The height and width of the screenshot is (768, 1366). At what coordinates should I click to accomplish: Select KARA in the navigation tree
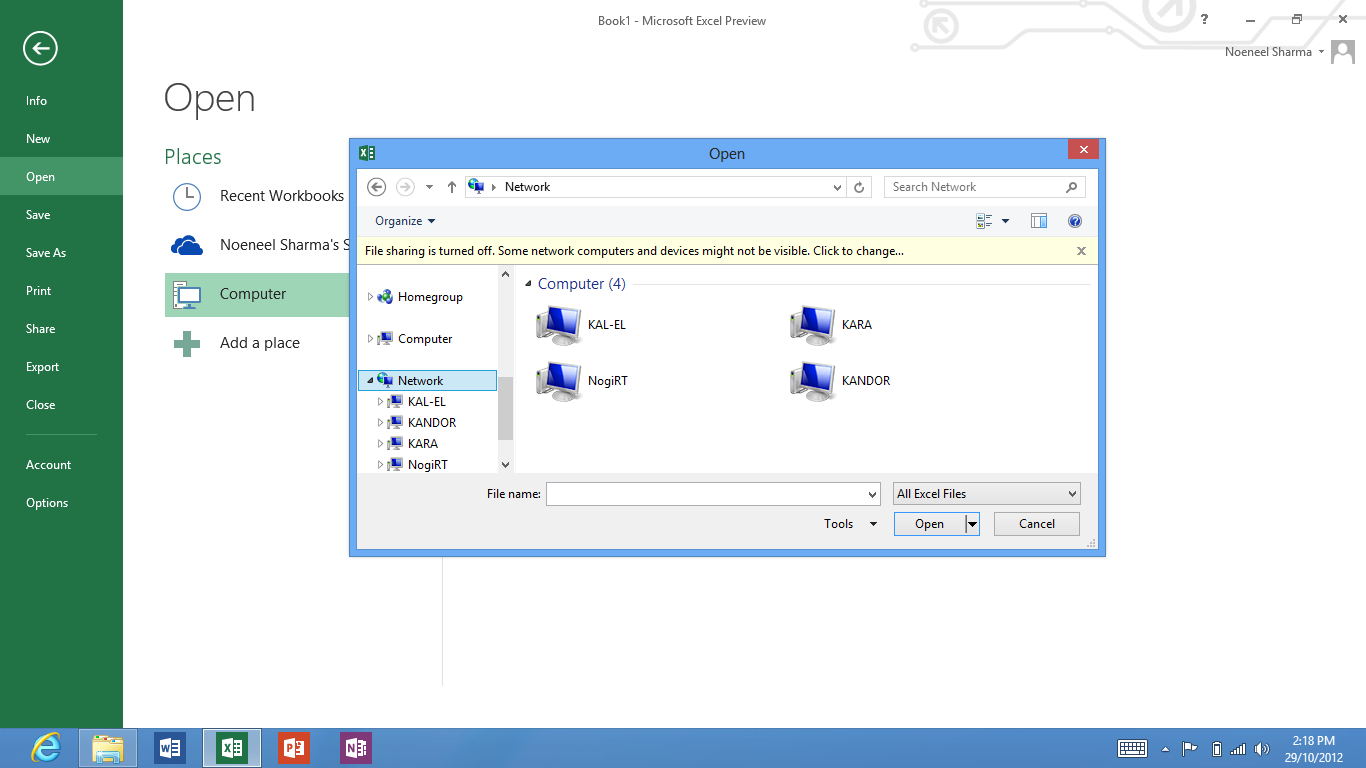point(423,444)
